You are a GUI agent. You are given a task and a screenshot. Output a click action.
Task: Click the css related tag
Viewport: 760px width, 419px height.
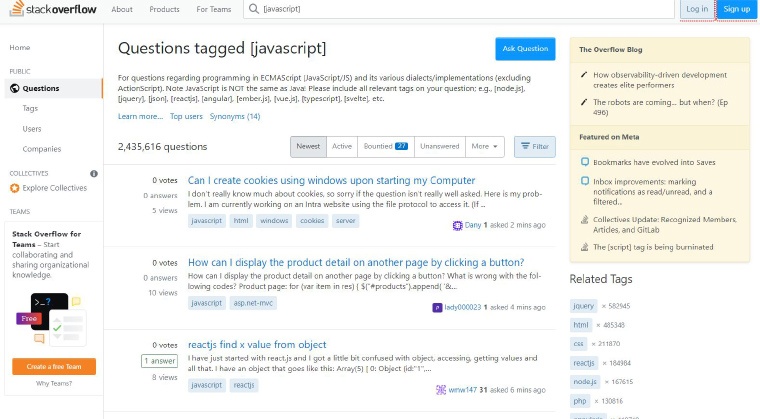(x=579, y=344)
